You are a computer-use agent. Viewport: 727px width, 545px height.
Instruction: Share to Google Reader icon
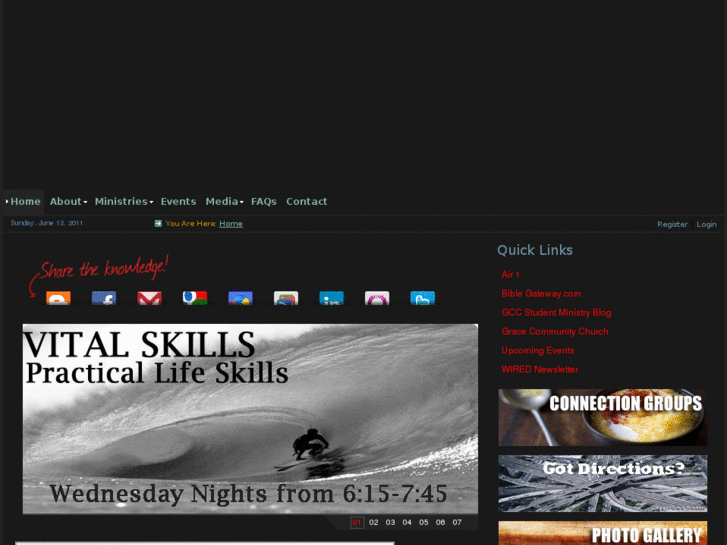pos(286,298)
